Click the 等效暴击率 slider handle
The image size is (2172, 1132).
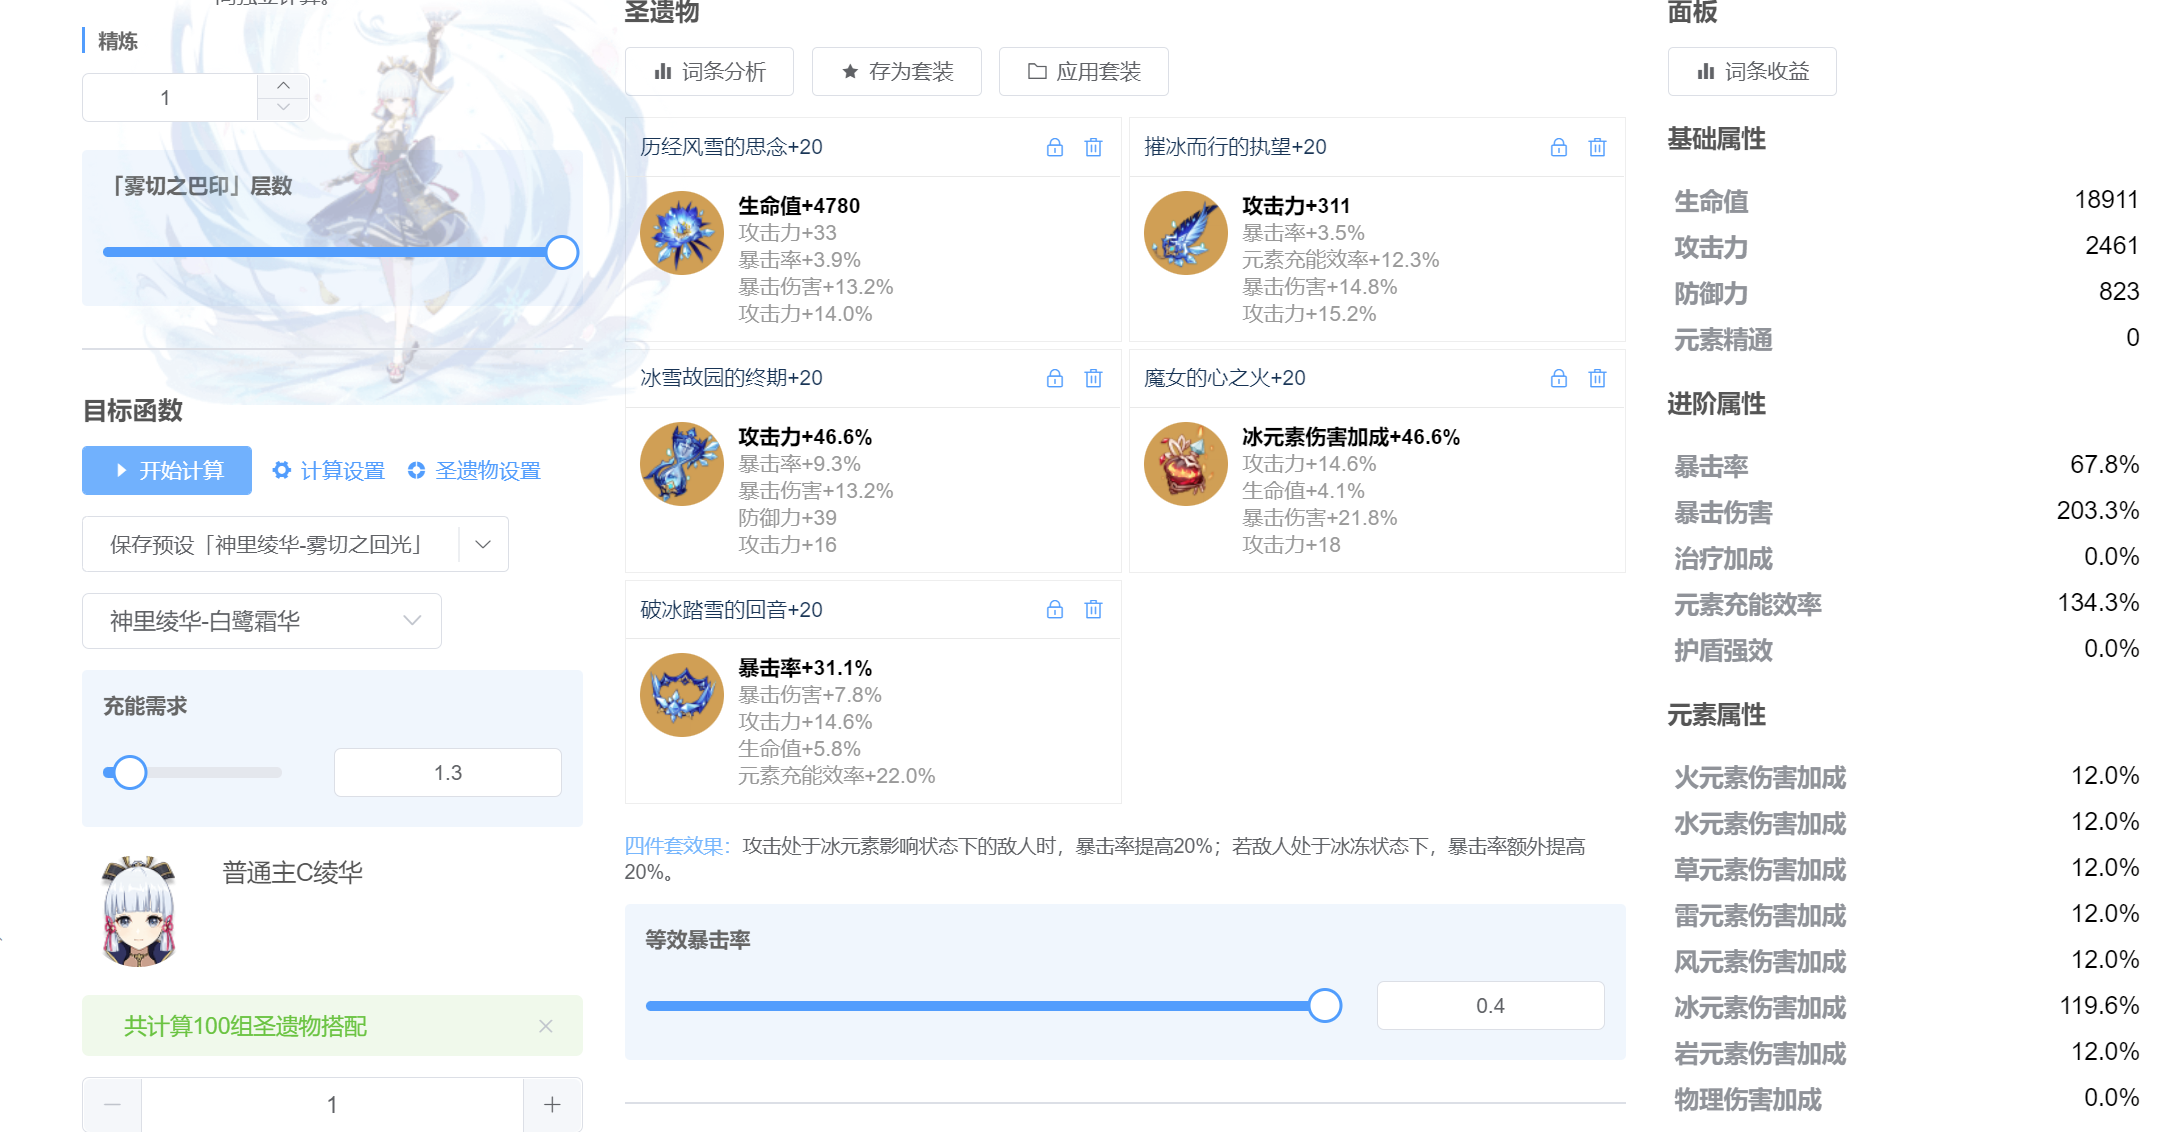point(1325,1005)
